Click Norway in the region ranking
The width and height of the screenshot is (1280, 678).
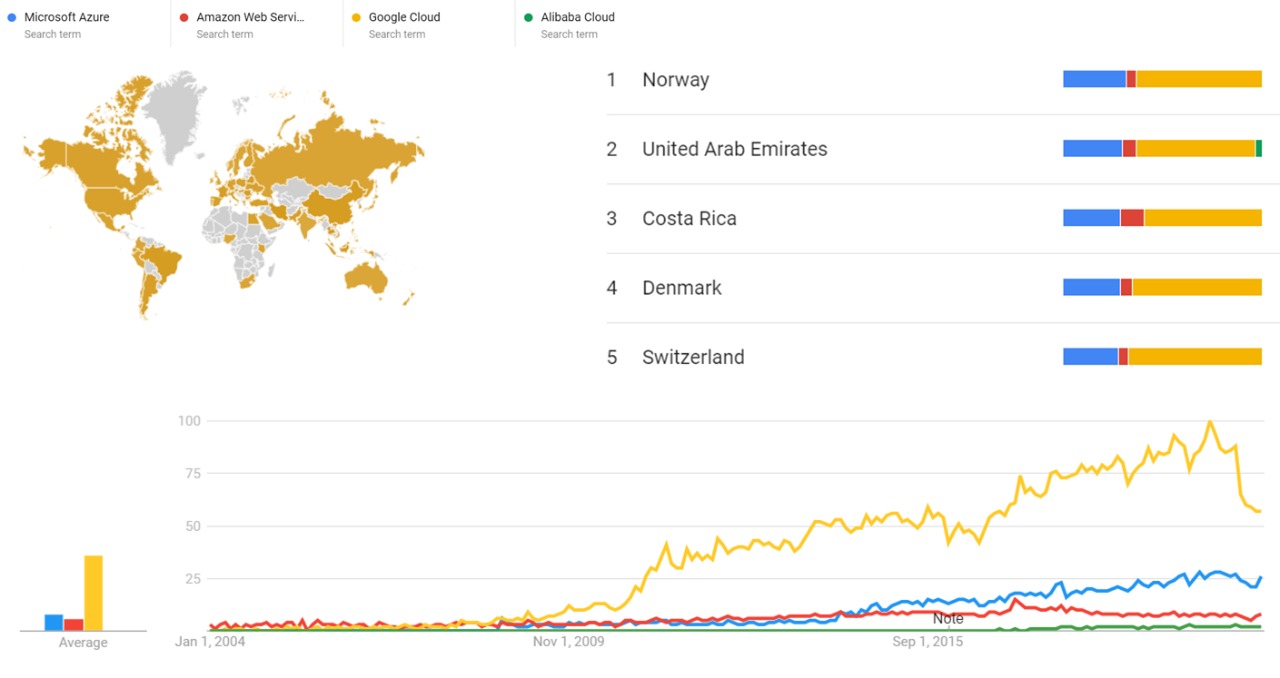tap(675, 80)
